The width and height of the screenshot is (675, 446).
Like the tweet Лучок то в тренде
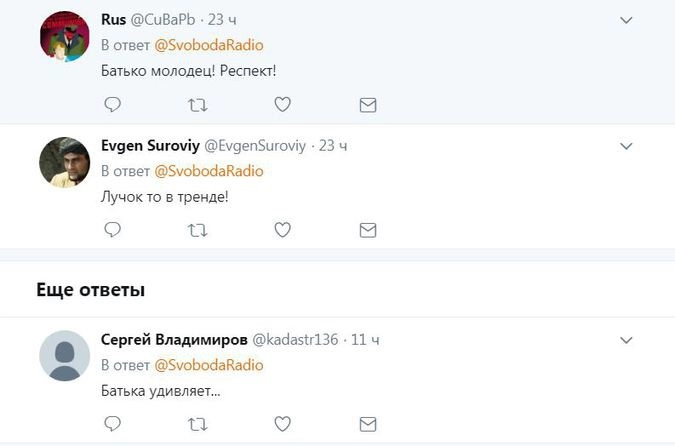pos(283,230)
